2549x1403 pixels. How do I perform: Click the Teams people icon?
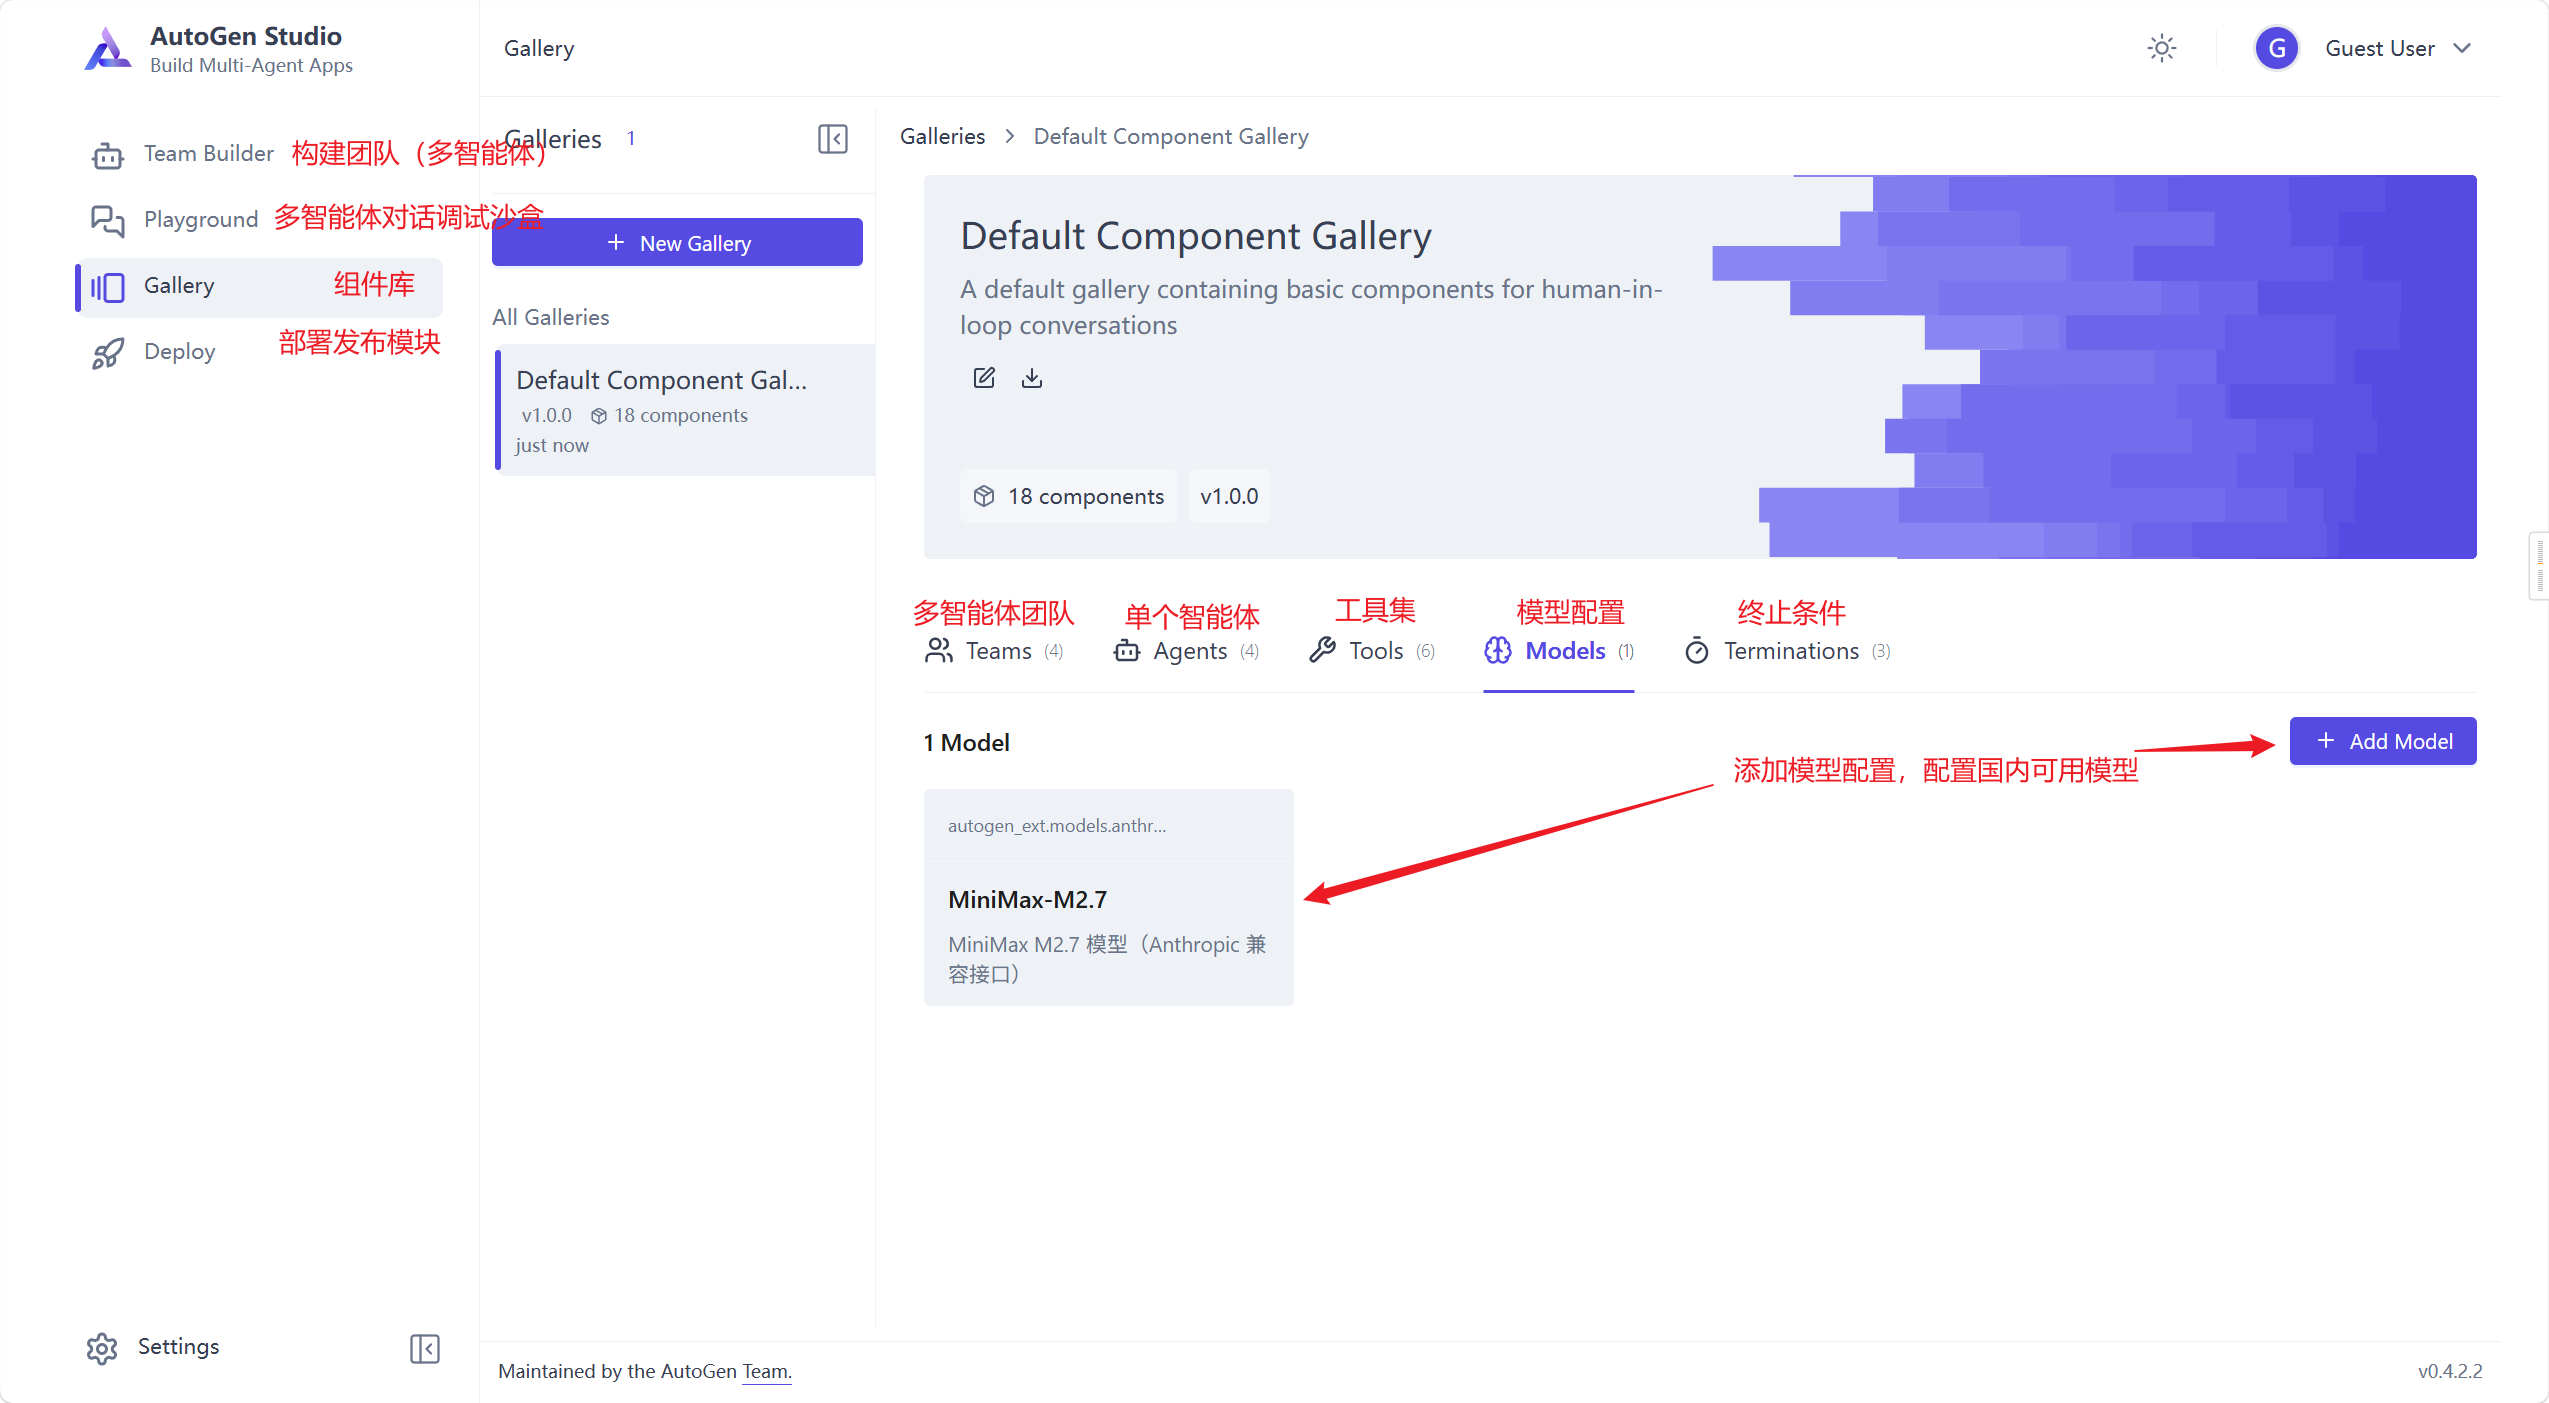click(x=938, y=651)
